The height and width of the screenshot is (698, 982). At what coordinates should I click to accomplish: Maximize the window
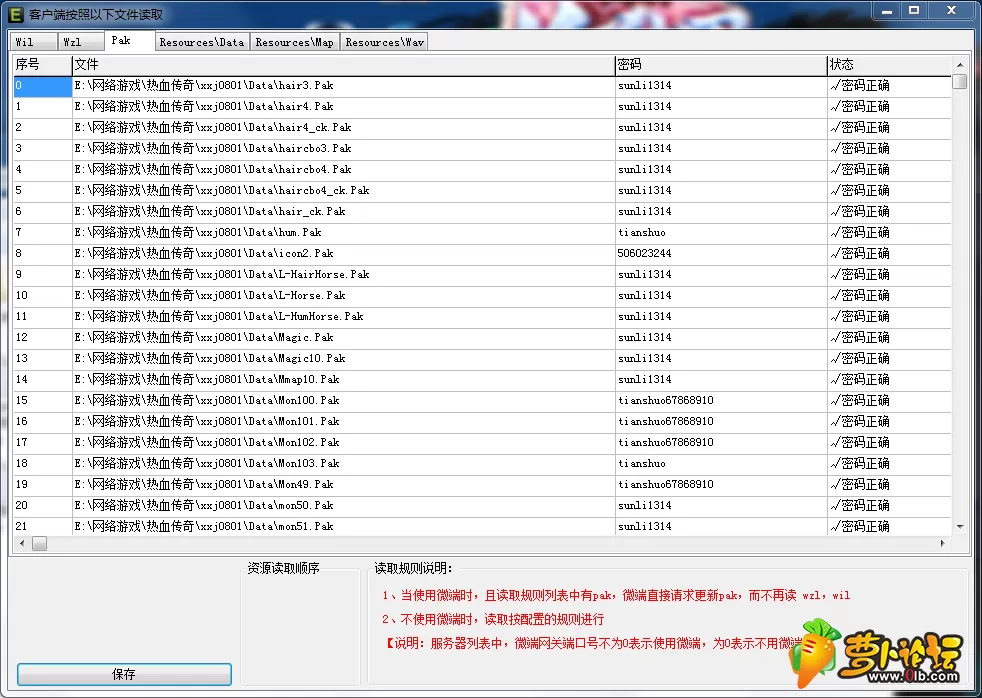(x=914, y=11)
